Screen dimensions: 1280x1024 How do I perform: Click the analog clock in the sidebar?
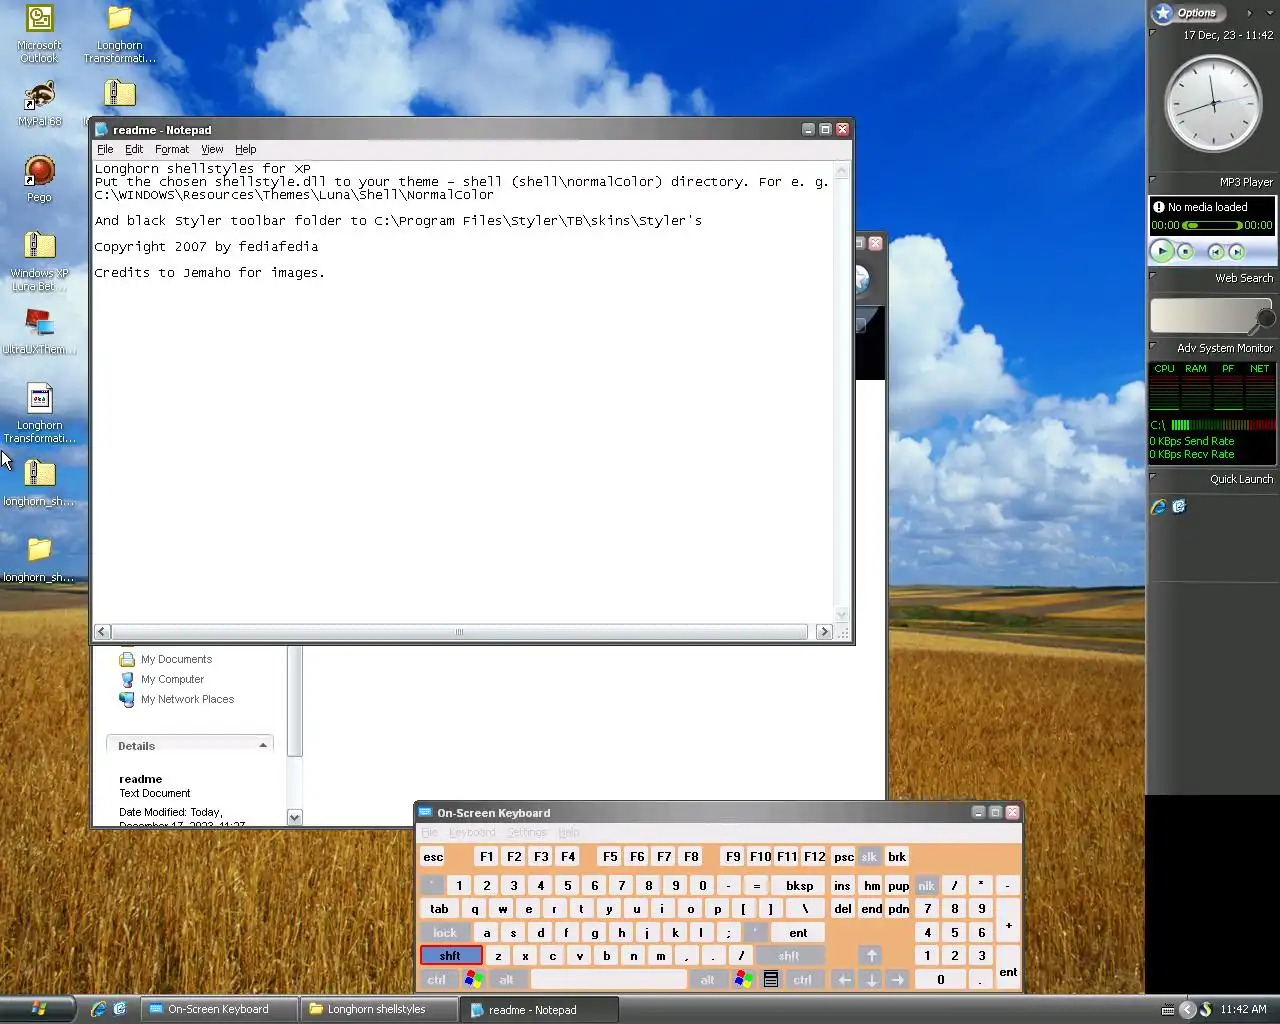(x=1214, y=104)
